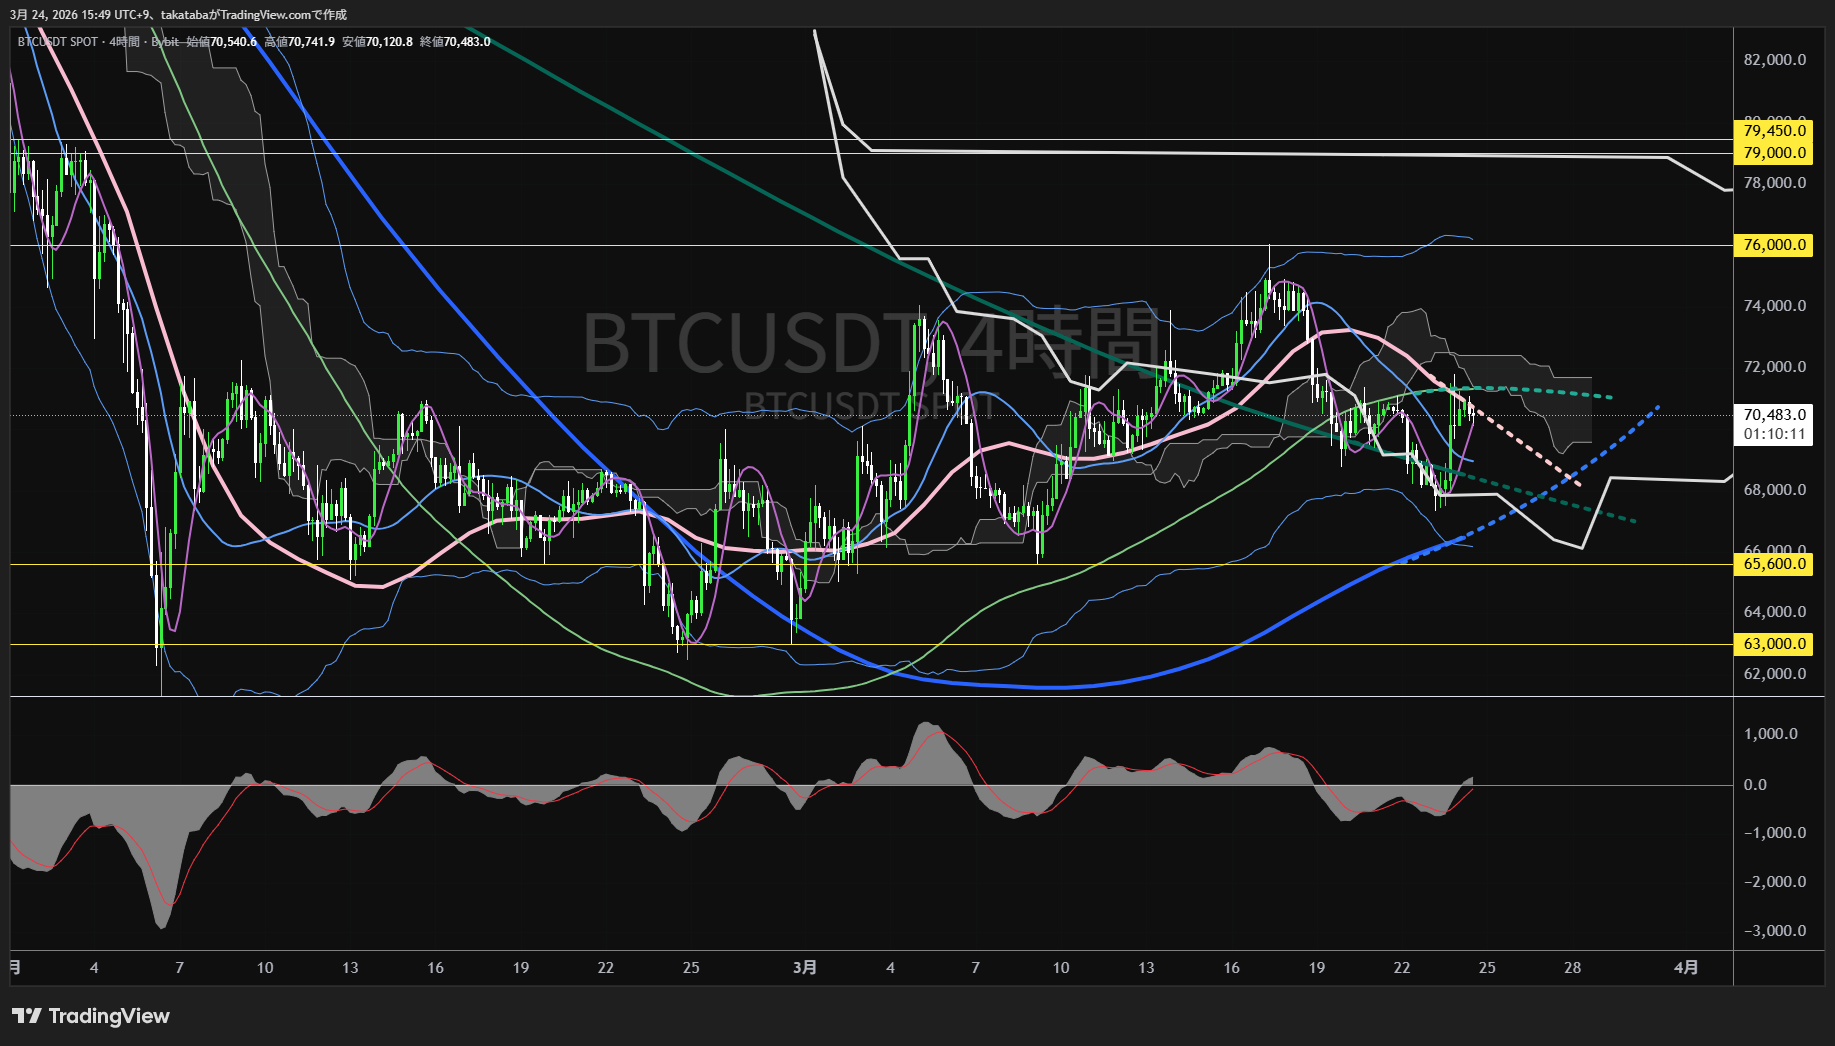Select the 65,600.0 yellow price tag
The height and width of the screenshot is (1046, 1835).
(1772, 564)
